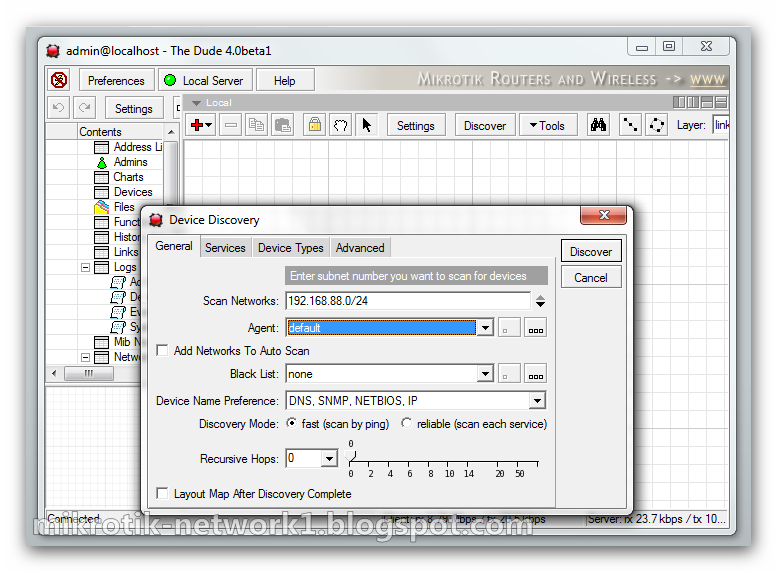Screen dimensions: 777x572
Task: Click the Mib Nodes table icon
Action: click(102, 343)
